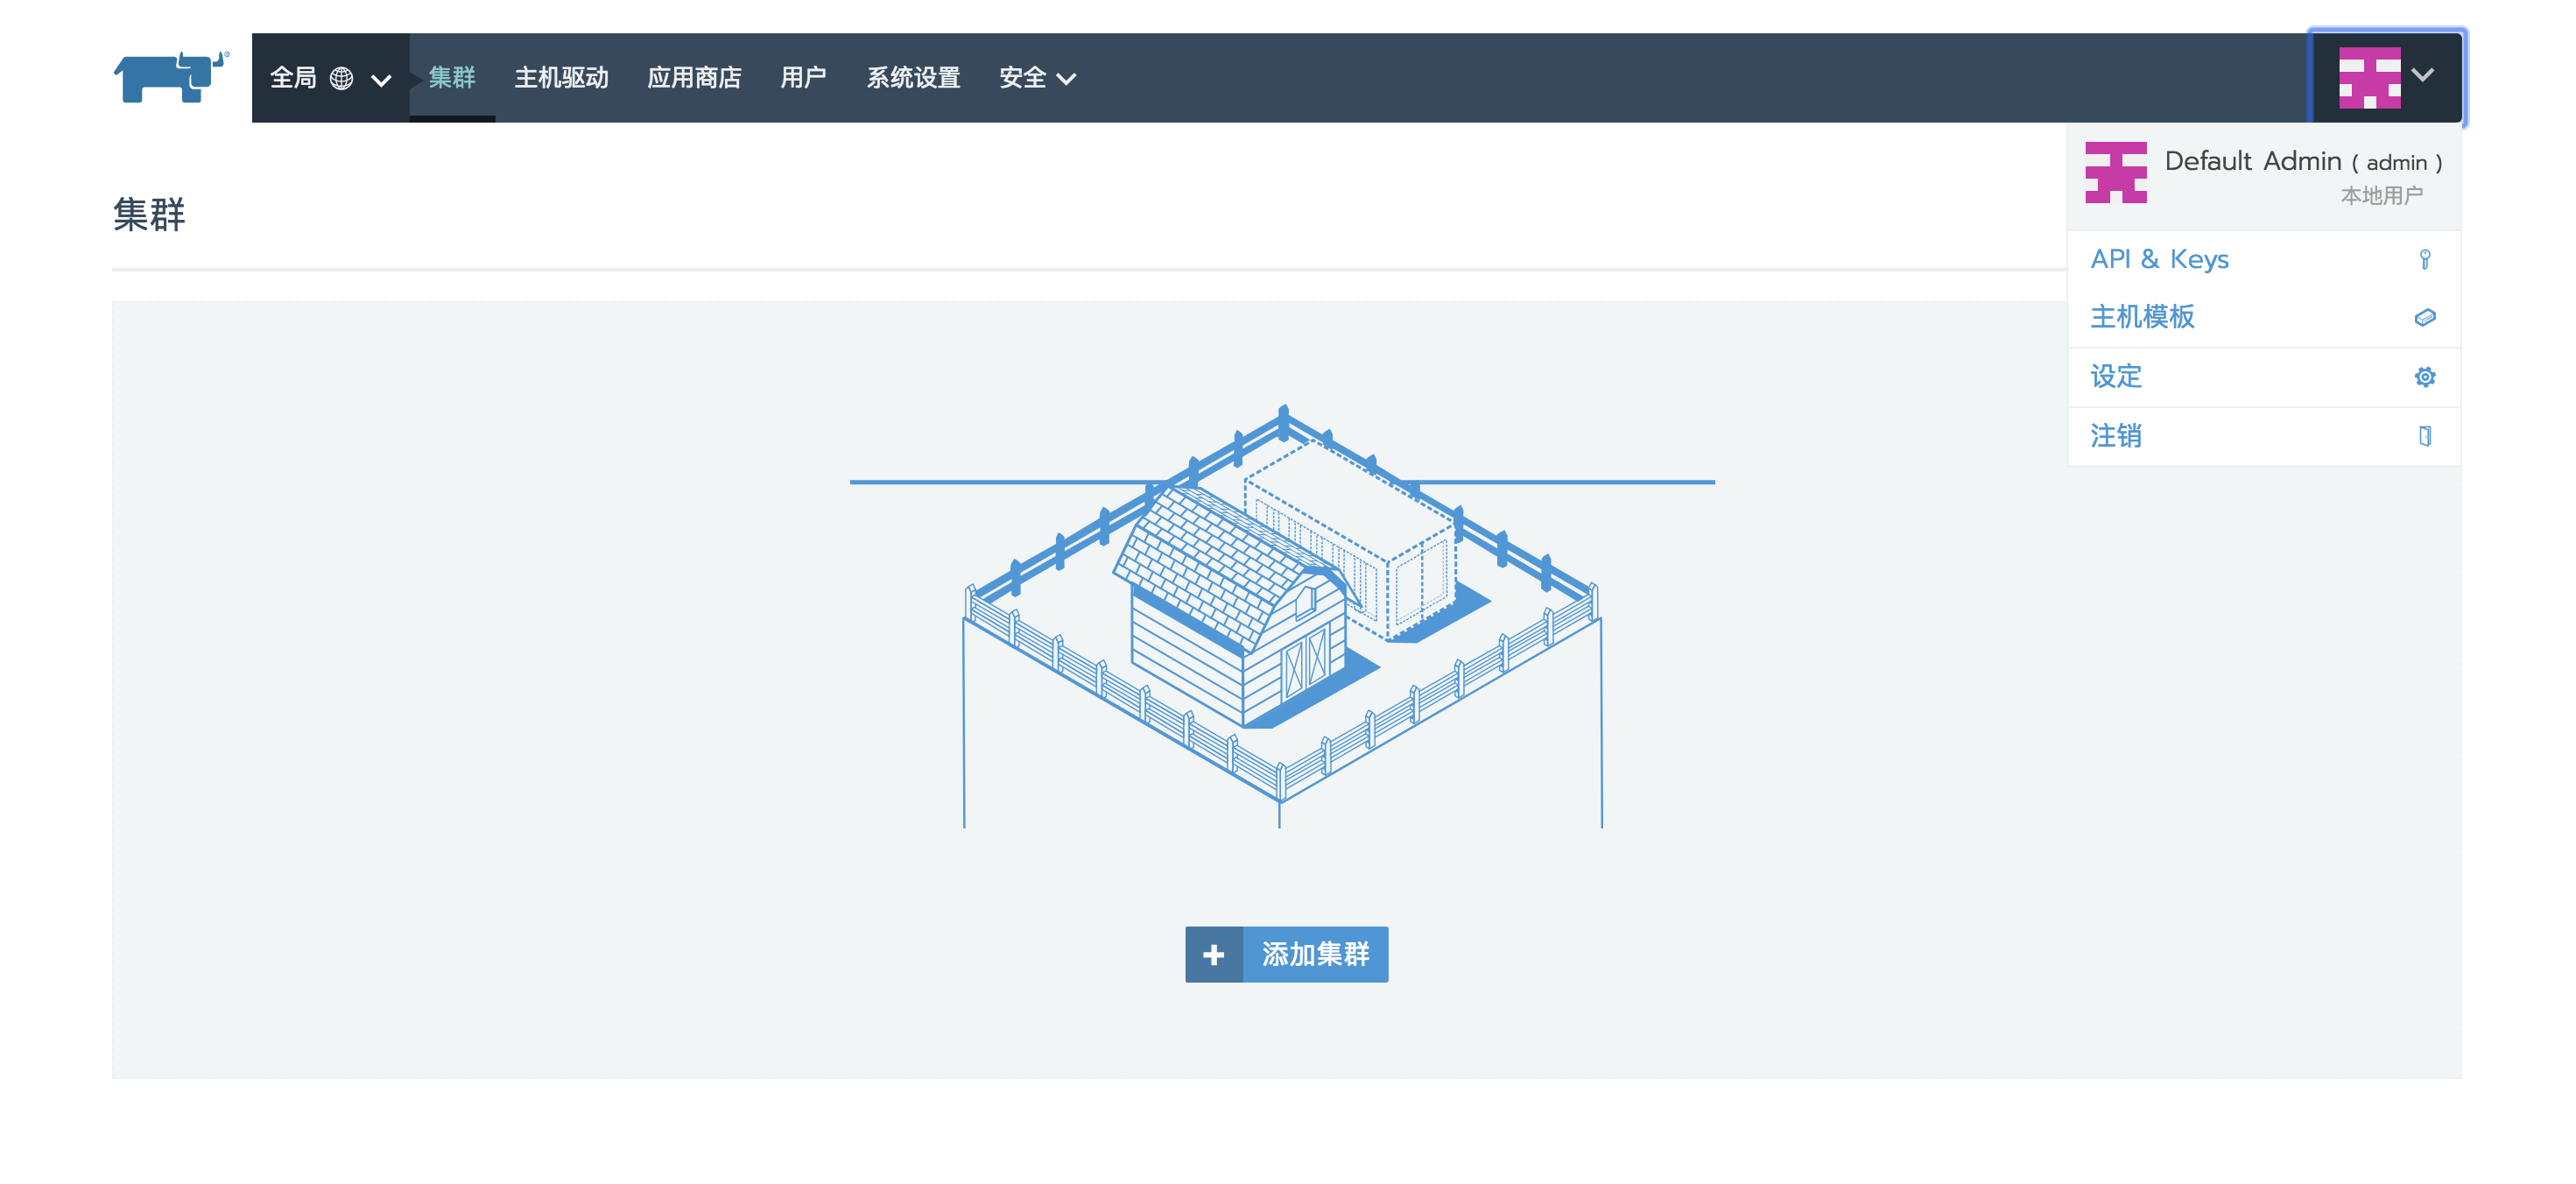
Task: Expand the 全局 scope dropdown
Action: point(381,80)
